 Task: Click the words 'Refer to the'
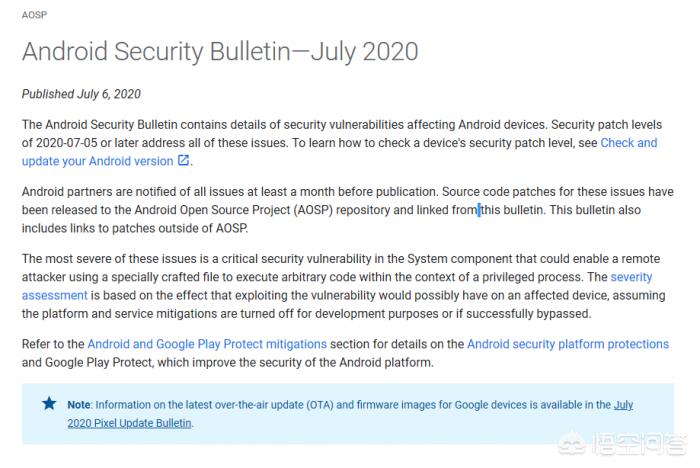[x=52, y=344]
